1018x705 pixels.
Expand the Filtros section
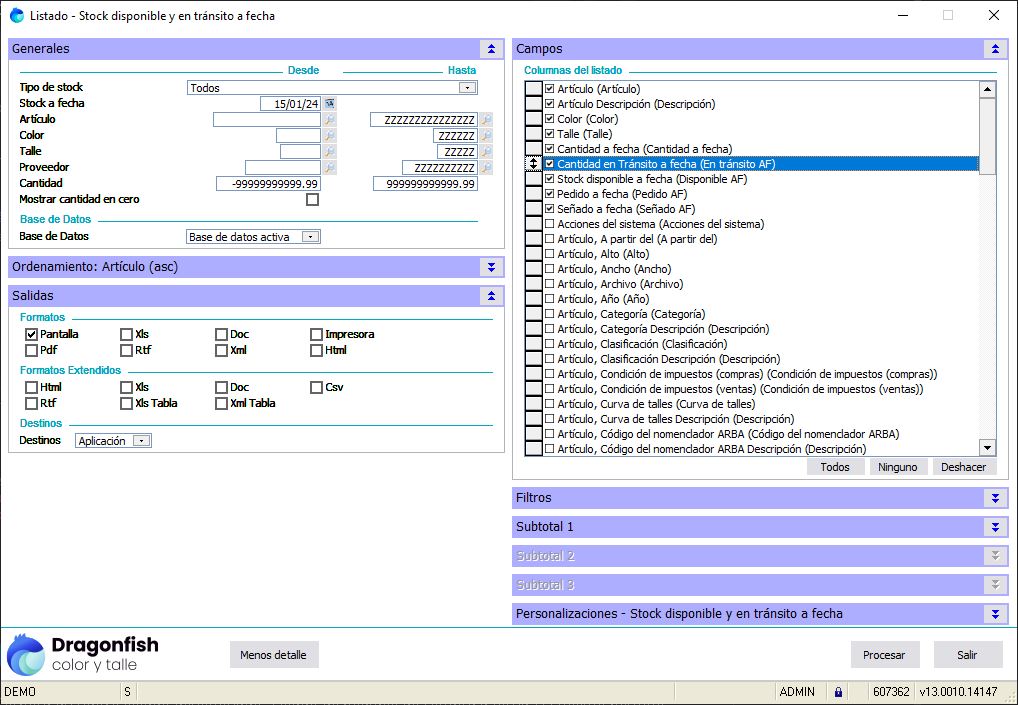click(x=995, y=498)
